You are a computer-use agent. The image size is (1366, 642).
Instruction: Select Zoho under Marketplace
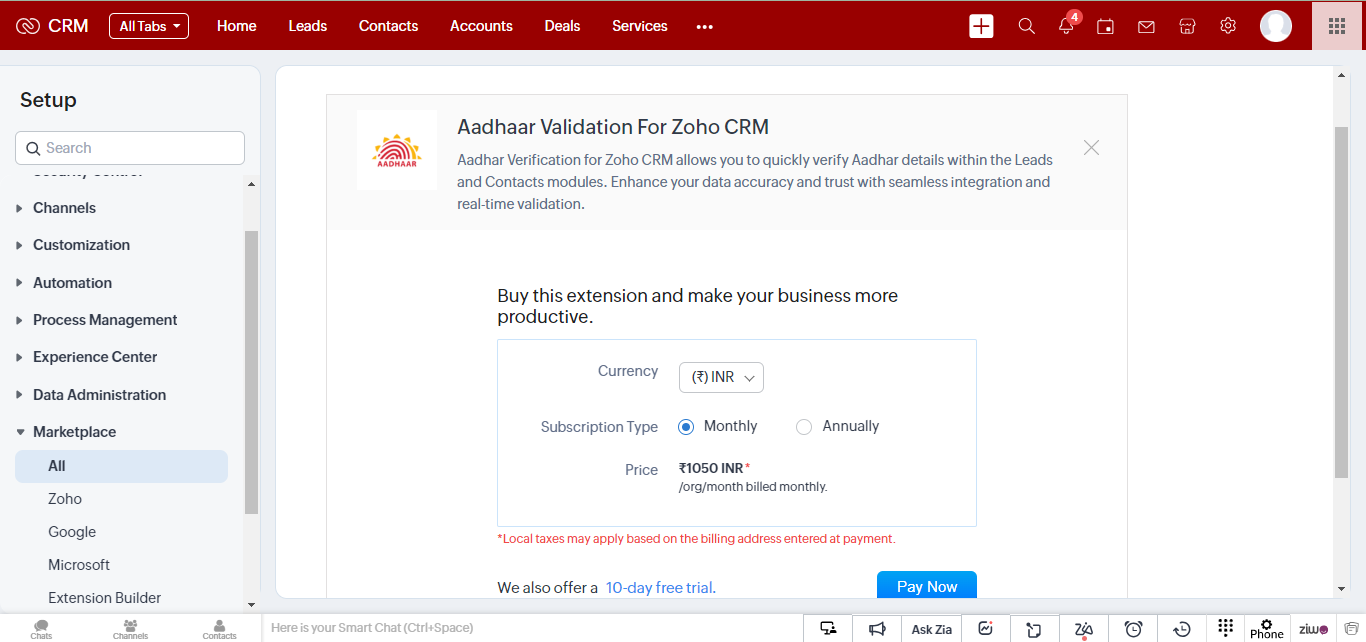[65, 499]
